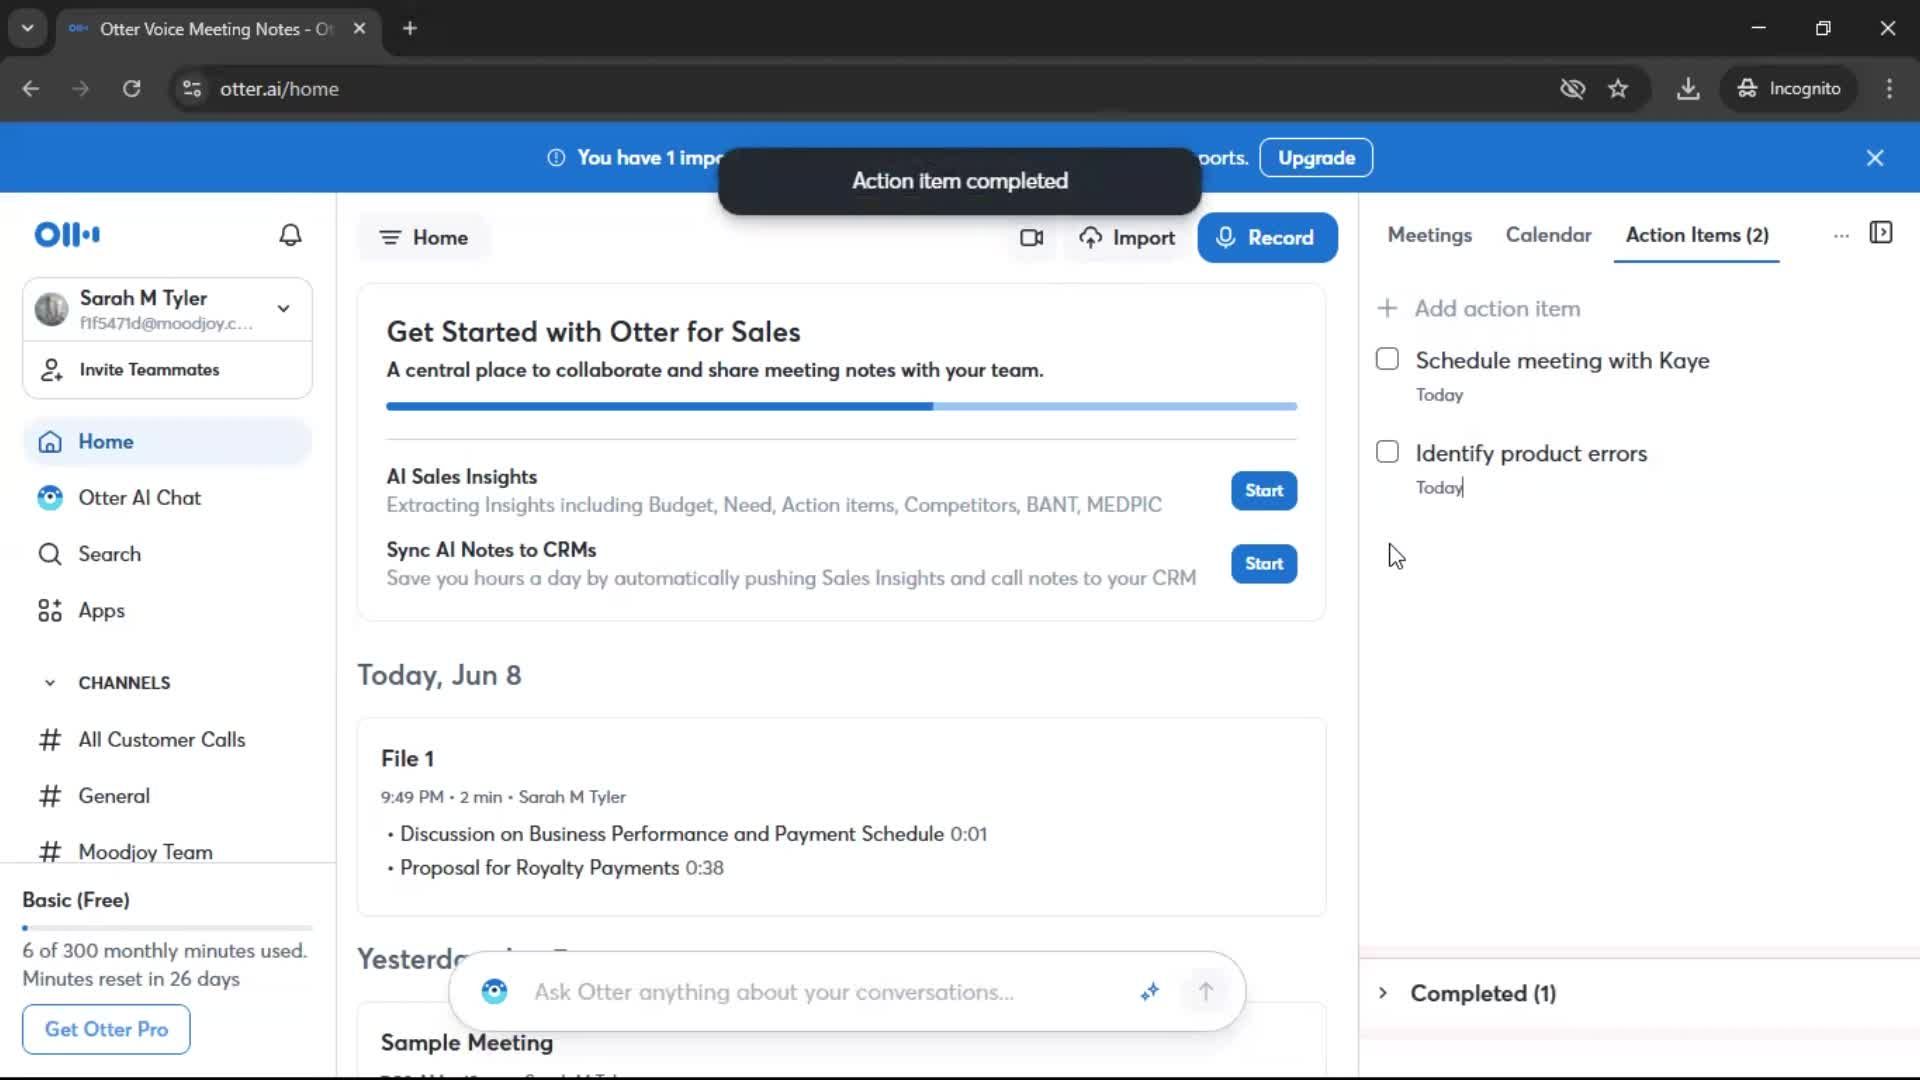This screenshot has height=1080, width=1920.
Task: Open Apps in sidebar
Action: [x=168, y=610]
